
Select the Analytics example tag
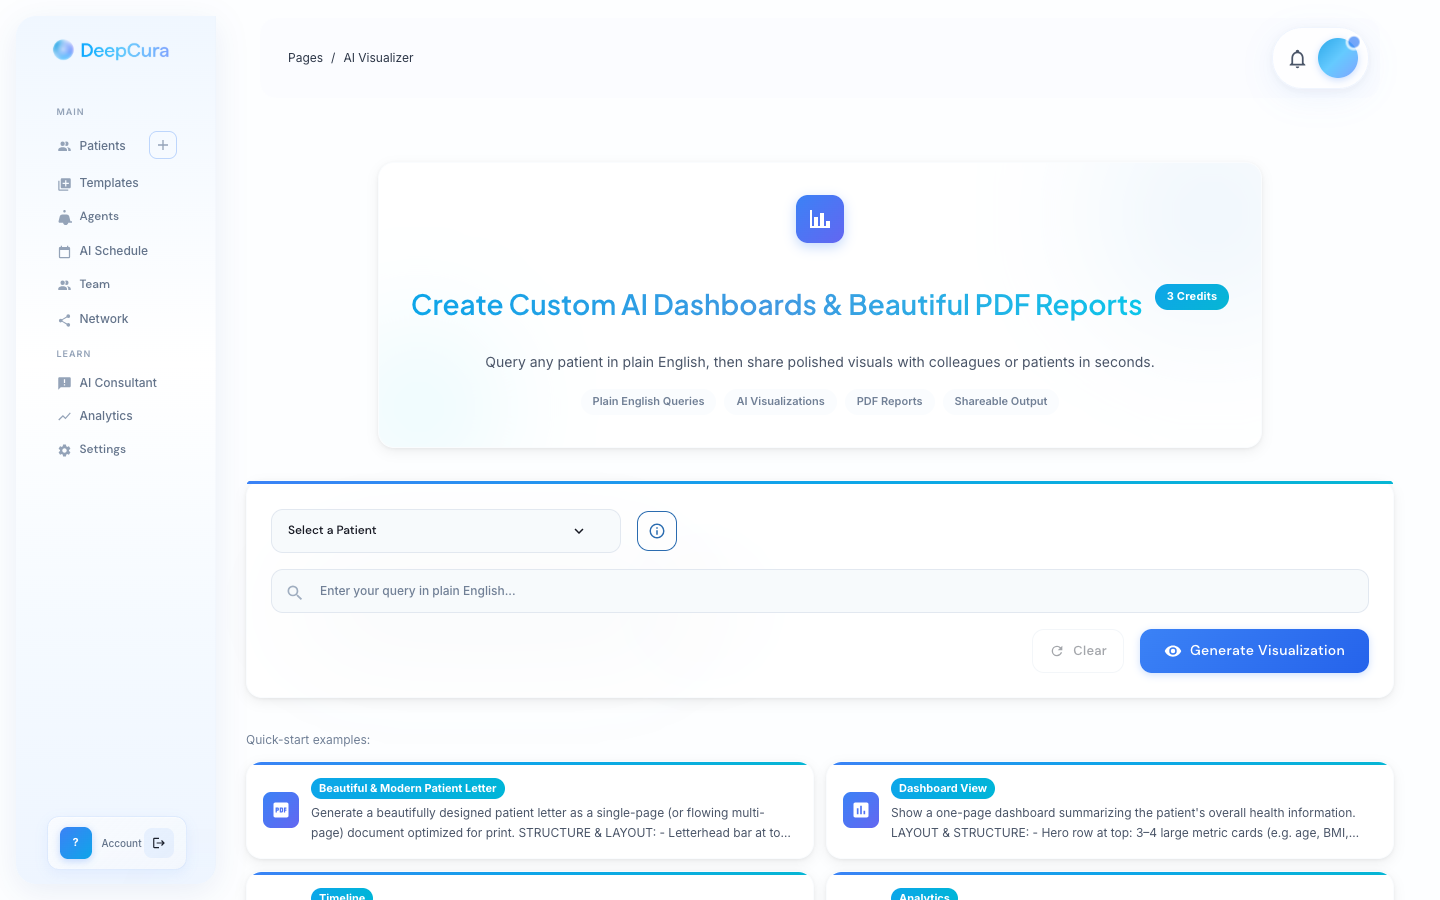click(924, 895)
